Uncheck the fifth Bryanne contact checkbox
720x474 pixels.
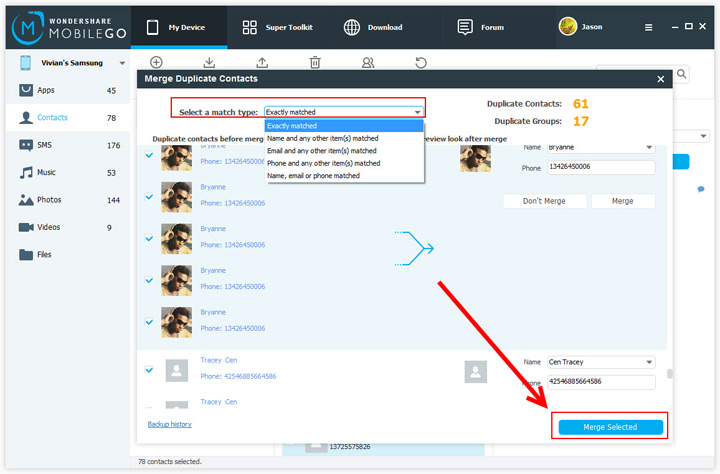tap(149, 322)
